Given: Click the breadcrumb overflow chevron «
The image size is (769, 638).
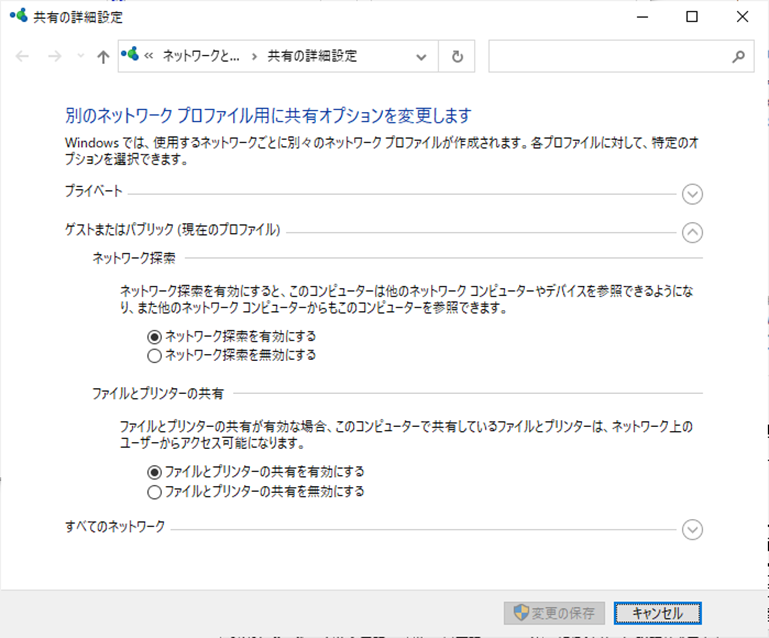Looking at the screenshot, I should 149,56.
